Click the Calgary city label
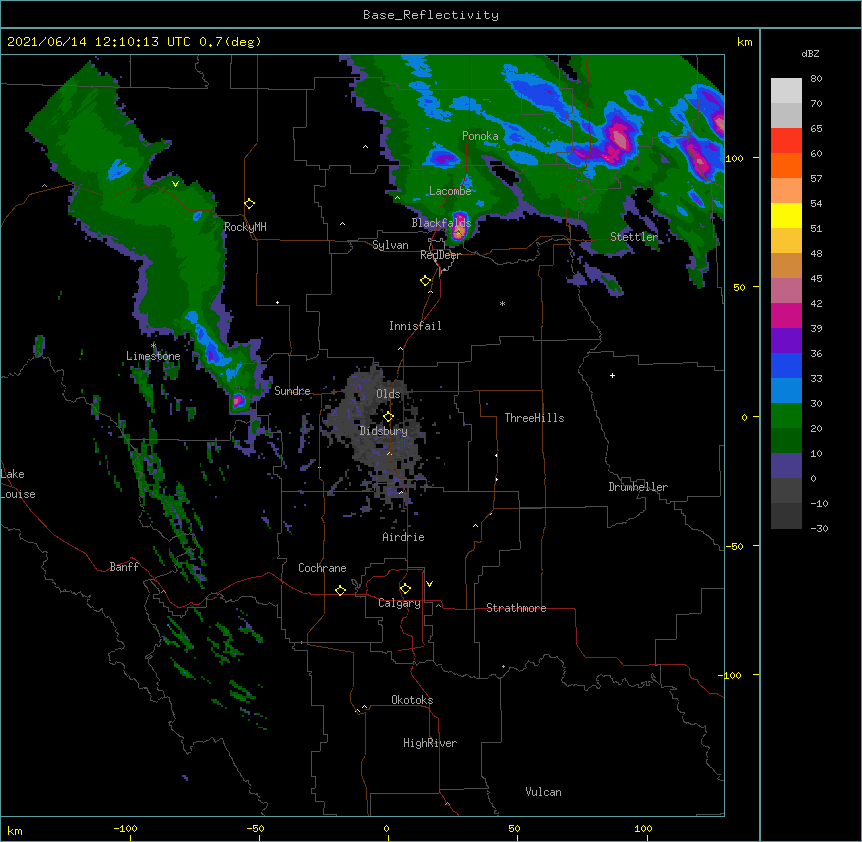Screen dimensions: 862x842 (x=400, y=603)
